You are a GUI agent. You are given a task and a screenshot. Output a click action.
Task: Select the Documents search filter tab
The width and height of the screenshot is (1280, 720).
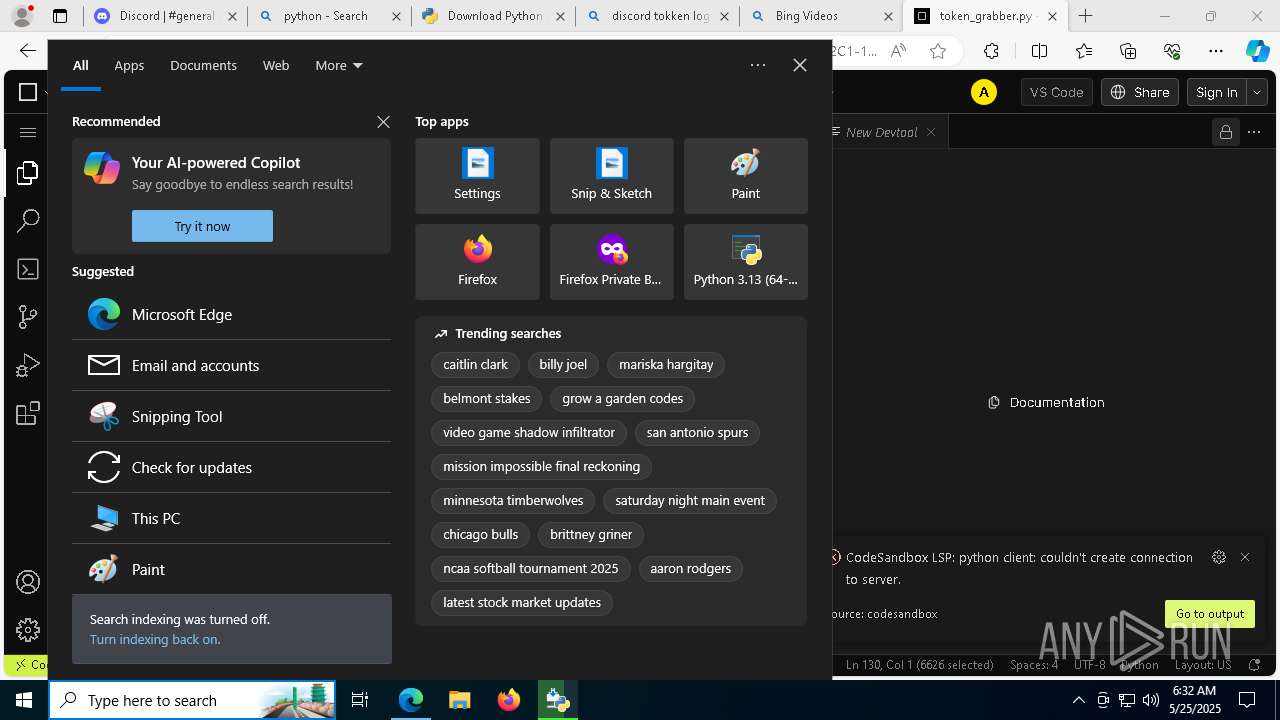pyautogui.click(x=203, y=65)
